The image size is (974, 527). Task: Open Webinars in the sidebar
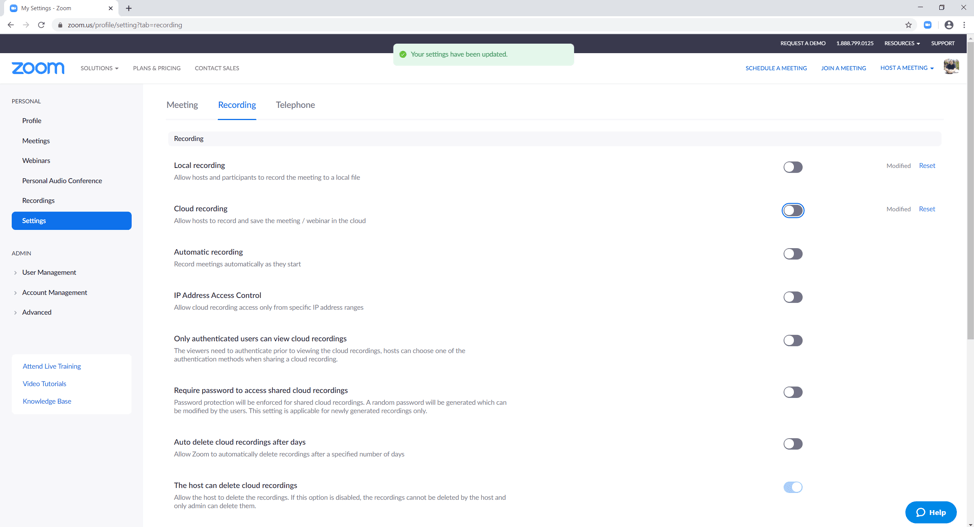(x=36, y=160)
